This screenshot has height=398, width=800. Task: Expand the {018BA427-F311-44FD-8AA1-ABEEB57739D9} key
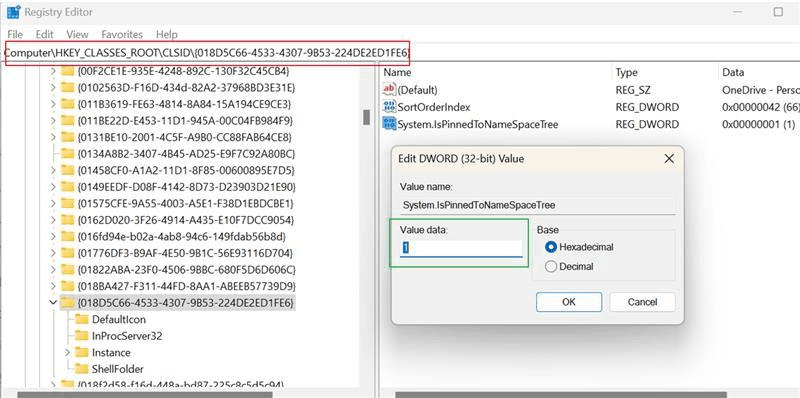click(53, 286)
